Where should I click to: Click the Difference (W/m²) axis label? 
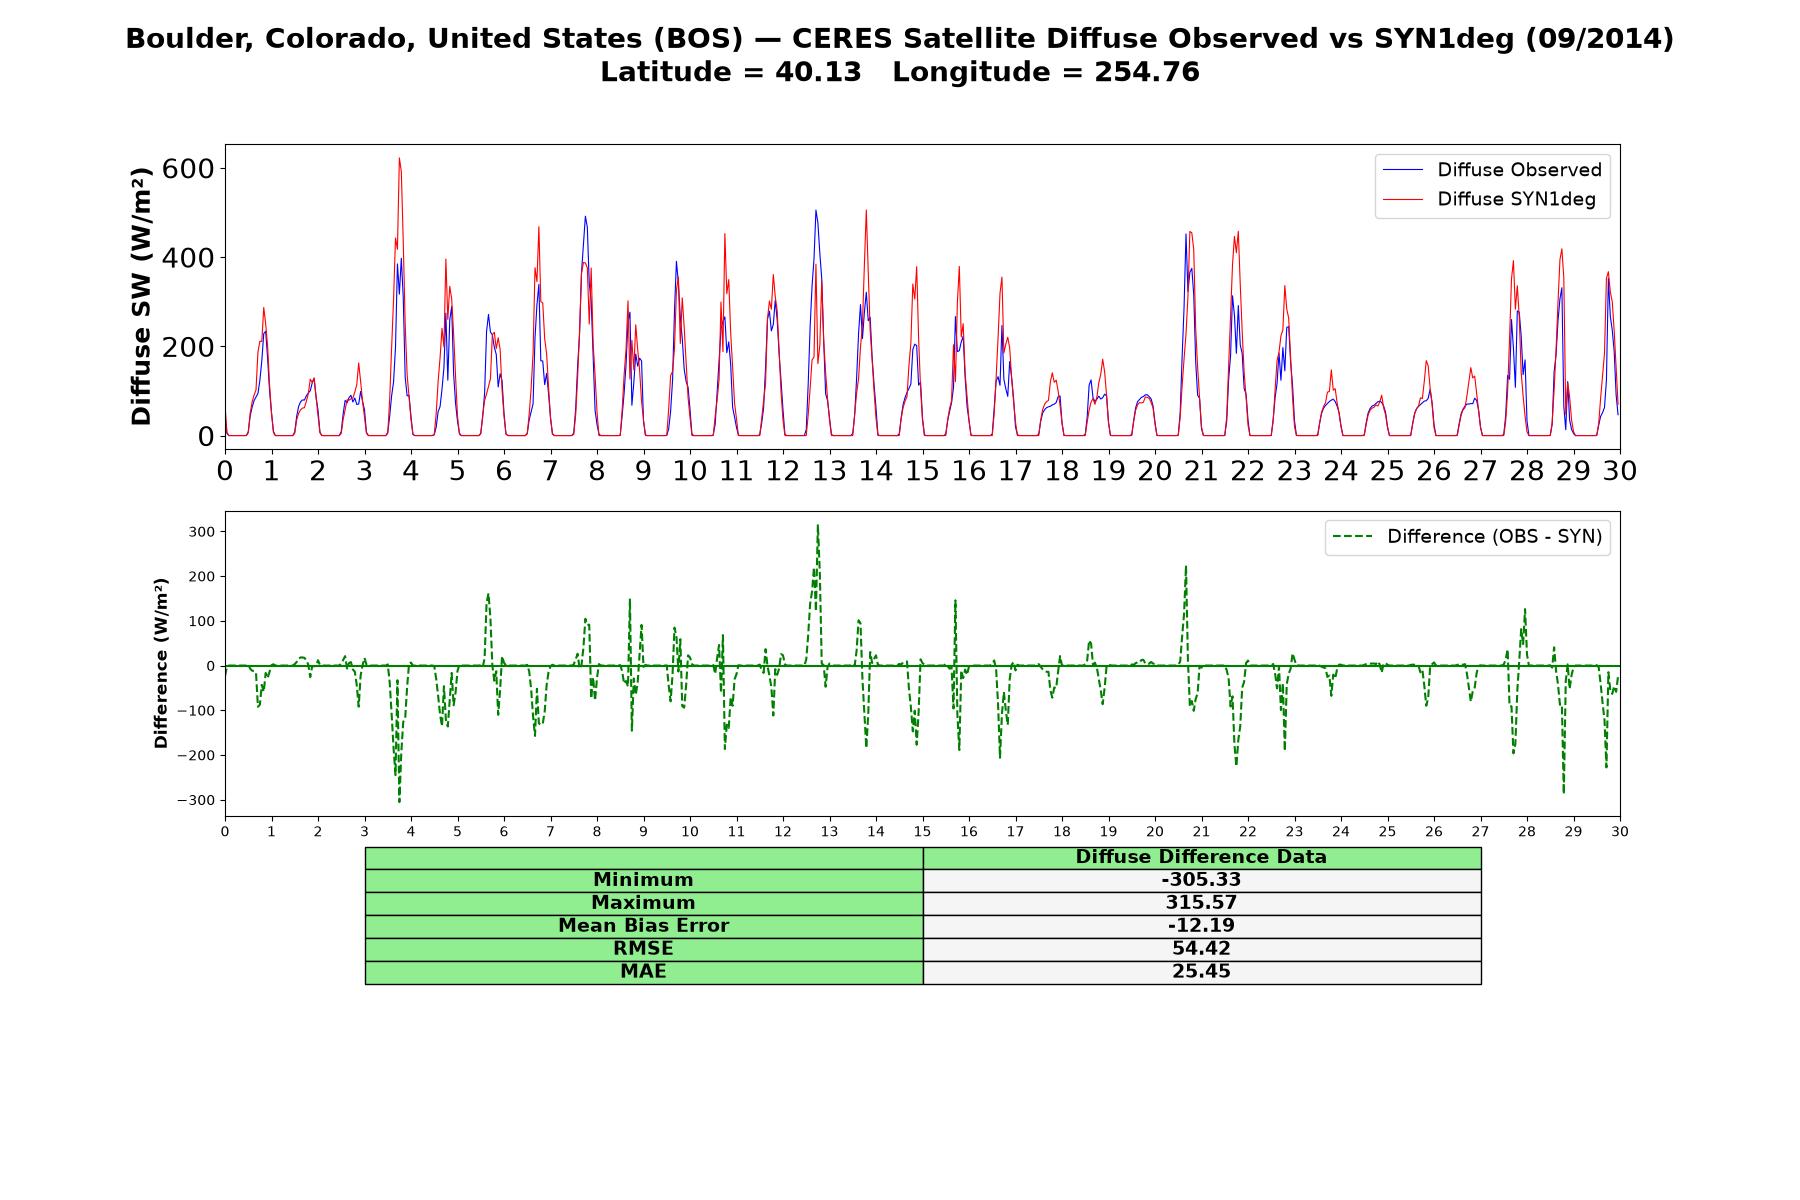tap(161, 664)
